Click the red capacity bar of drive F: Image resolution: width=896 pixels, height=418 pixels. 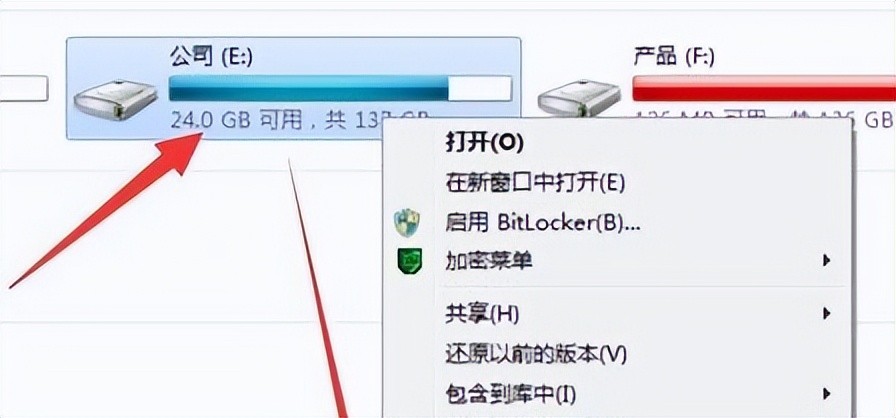tap(764, 89)
